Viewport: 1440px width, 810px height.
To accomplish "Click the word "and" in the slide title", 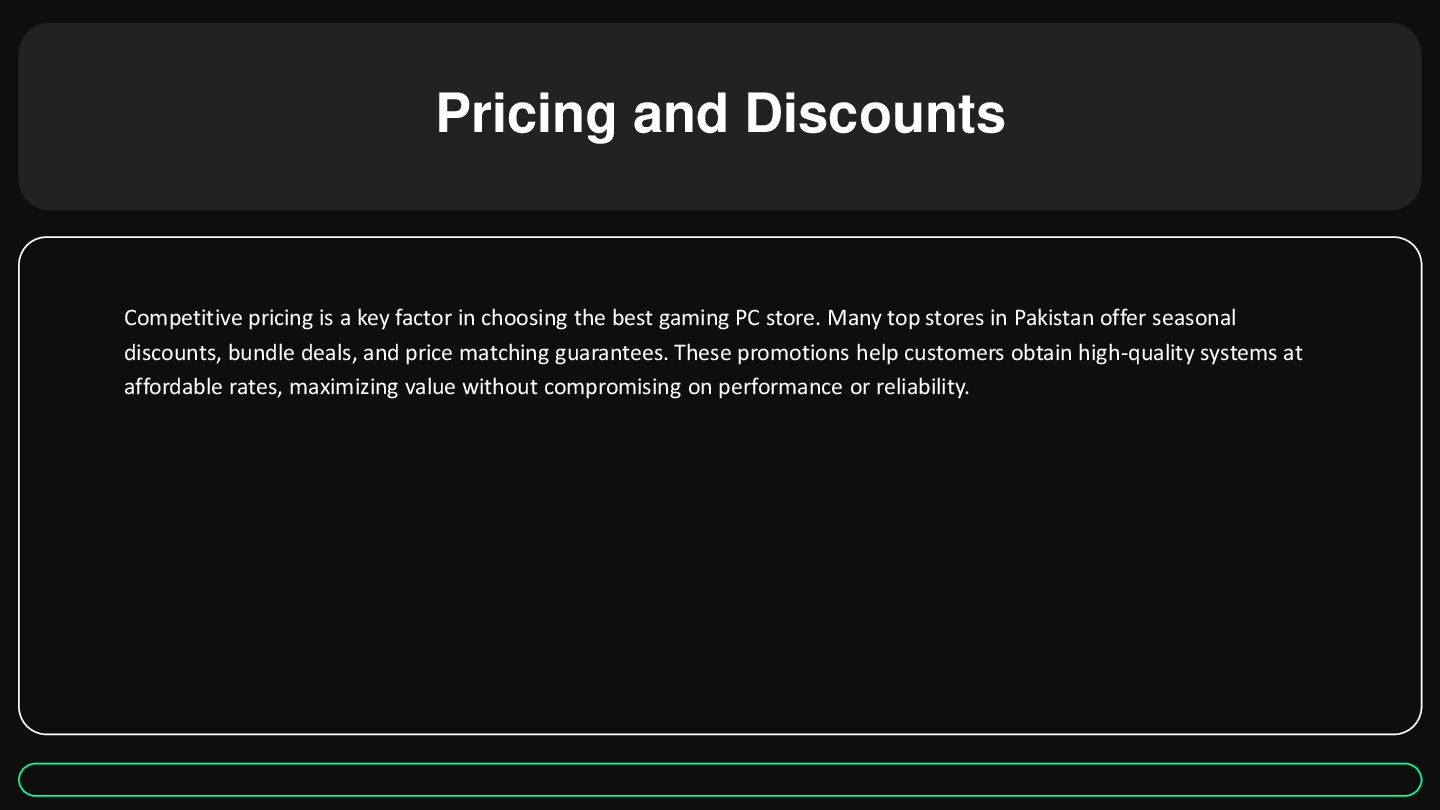I will (x=681, y=113).
